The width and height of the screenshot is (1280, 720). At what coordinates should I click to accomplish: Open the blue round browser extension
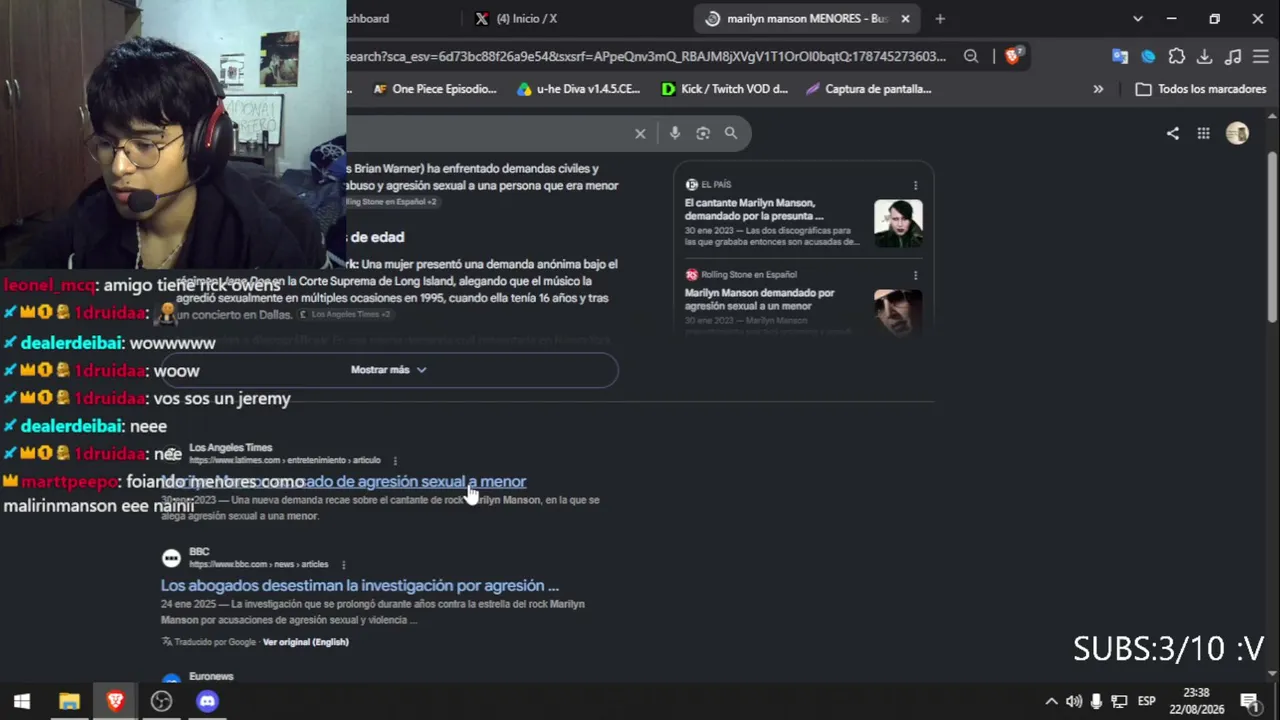pyautogui.click(x=1148, y=56)
